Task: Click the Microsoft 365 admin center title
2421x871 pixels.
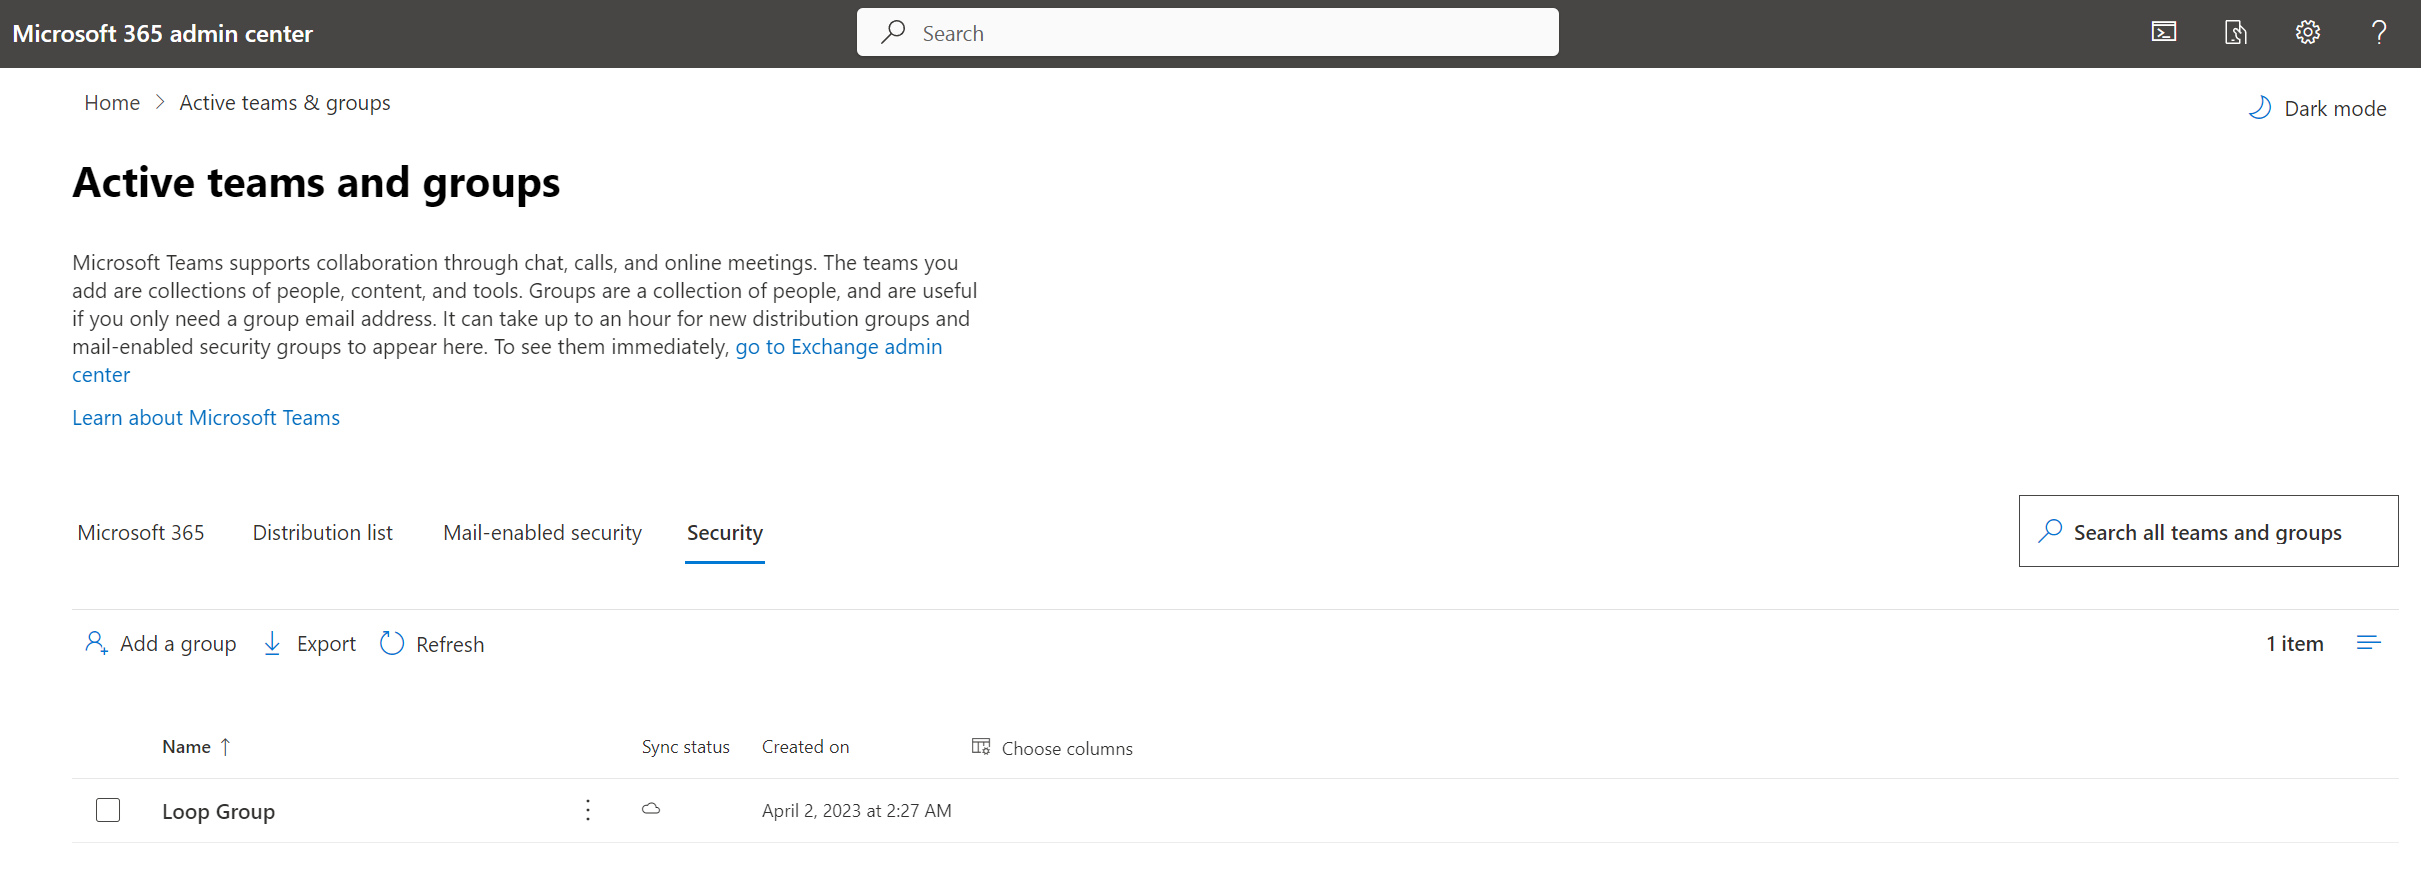Action: (163, 33)
